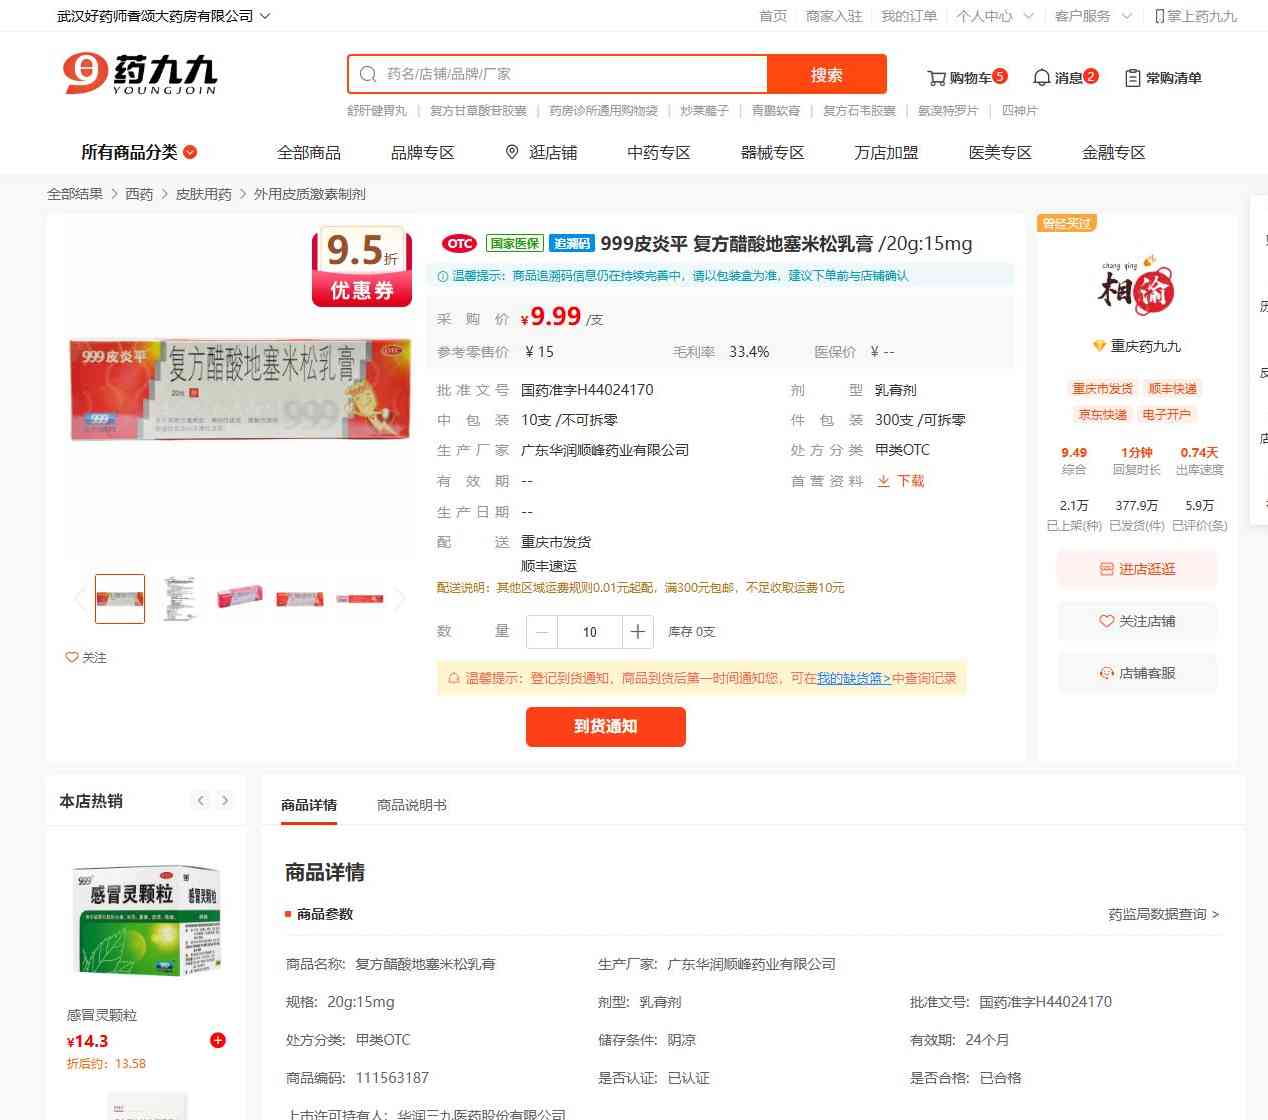Expand the 所有商品分类 category dropdown
This screenshot has width=1268, height=1120.
click(x=139, y=152)
